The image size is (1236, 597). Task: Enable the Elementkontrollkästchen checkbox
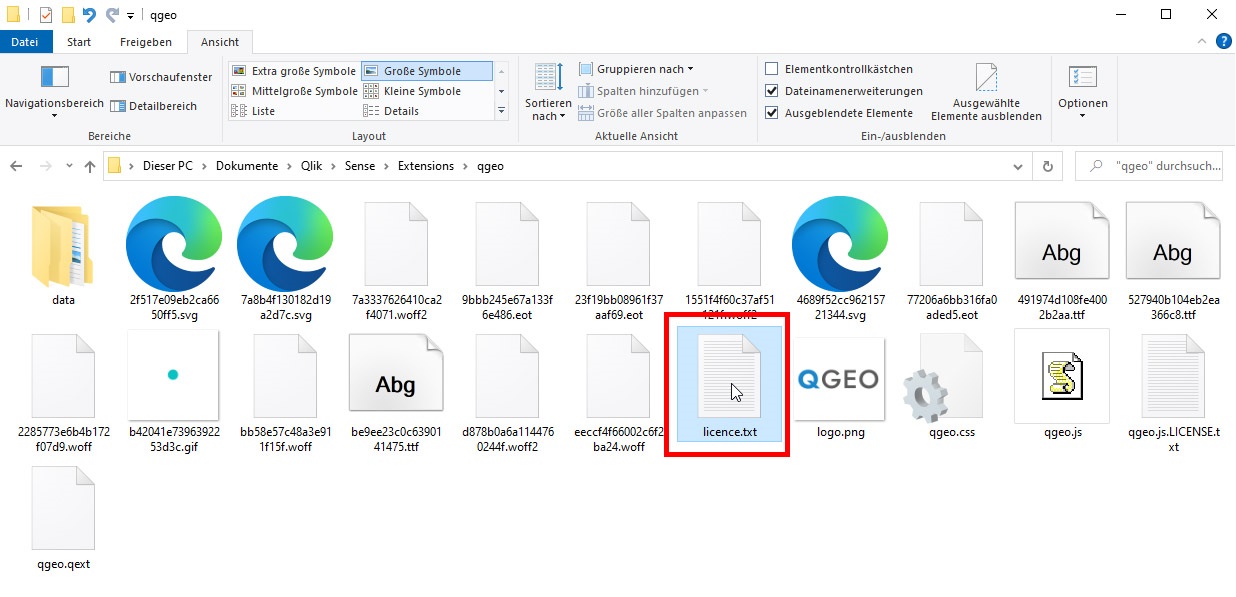(x=771, y=69)
